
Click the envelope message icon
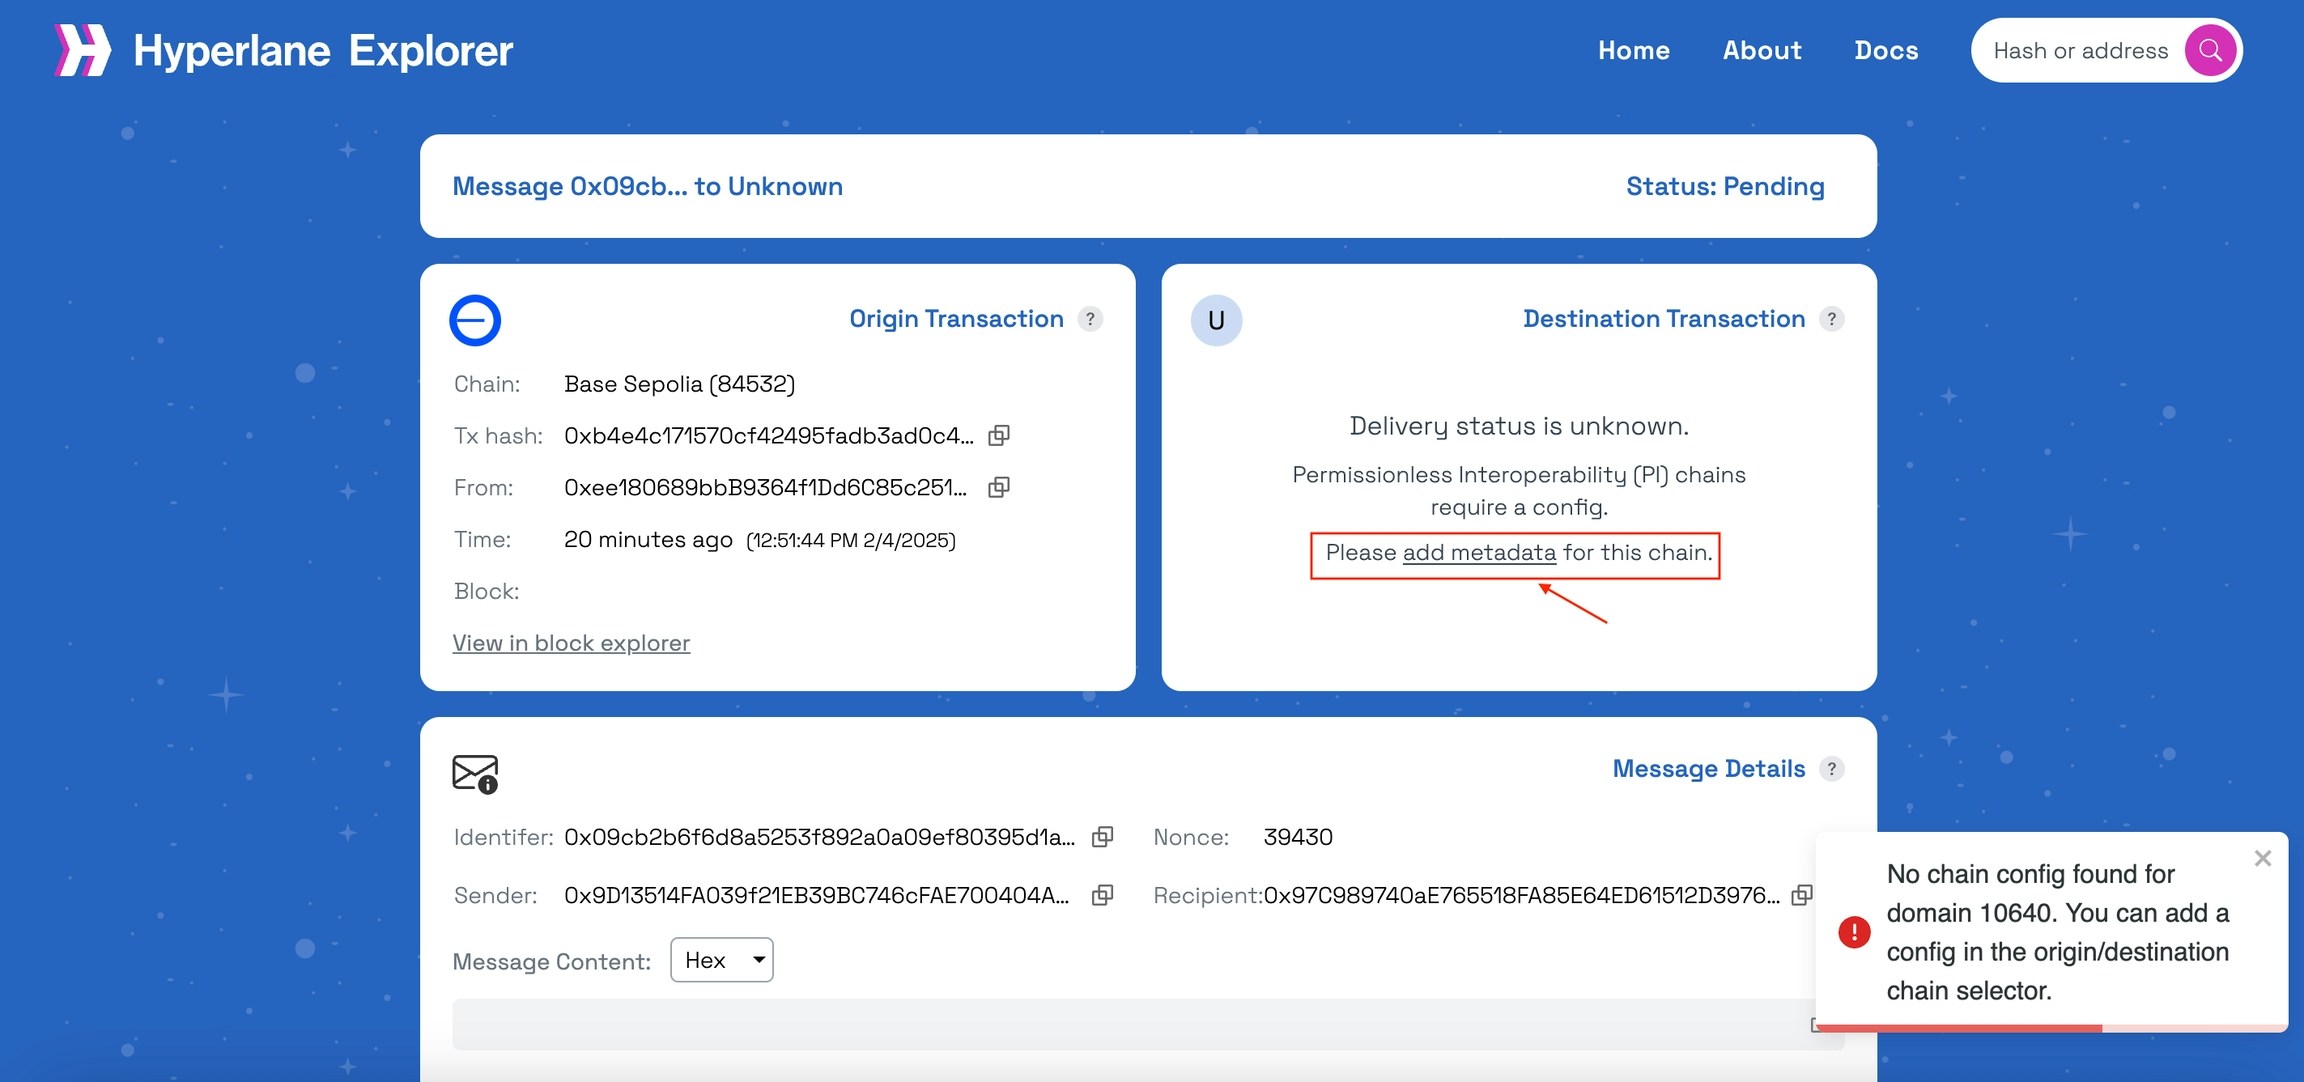coord(475,774)
